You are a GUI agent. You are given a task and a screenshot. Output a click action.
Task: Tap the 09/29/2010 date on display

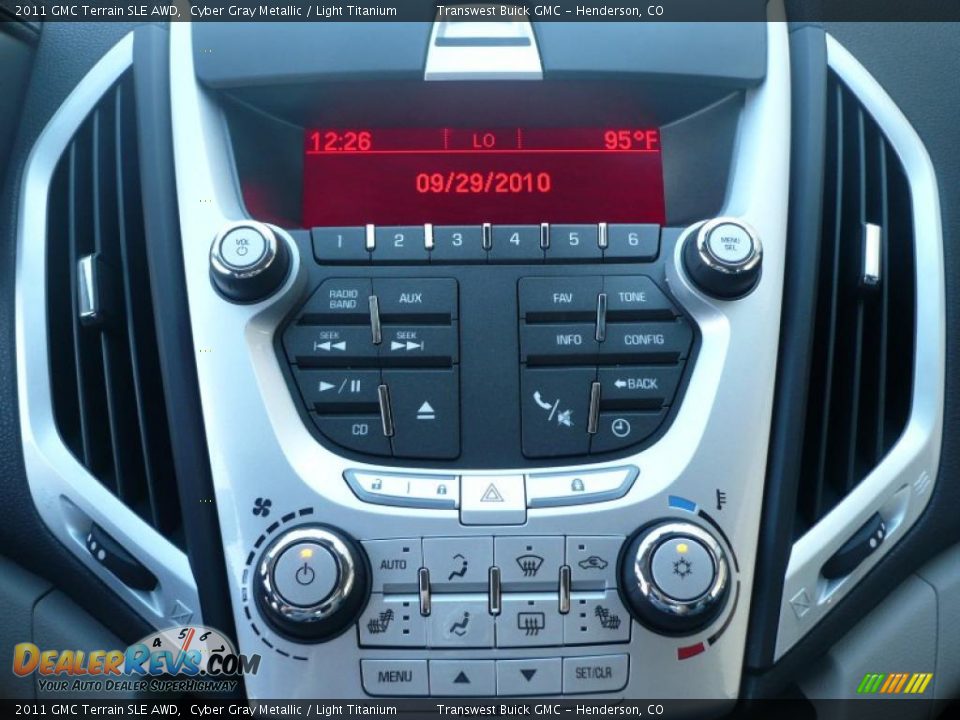[x=483, y=183]
